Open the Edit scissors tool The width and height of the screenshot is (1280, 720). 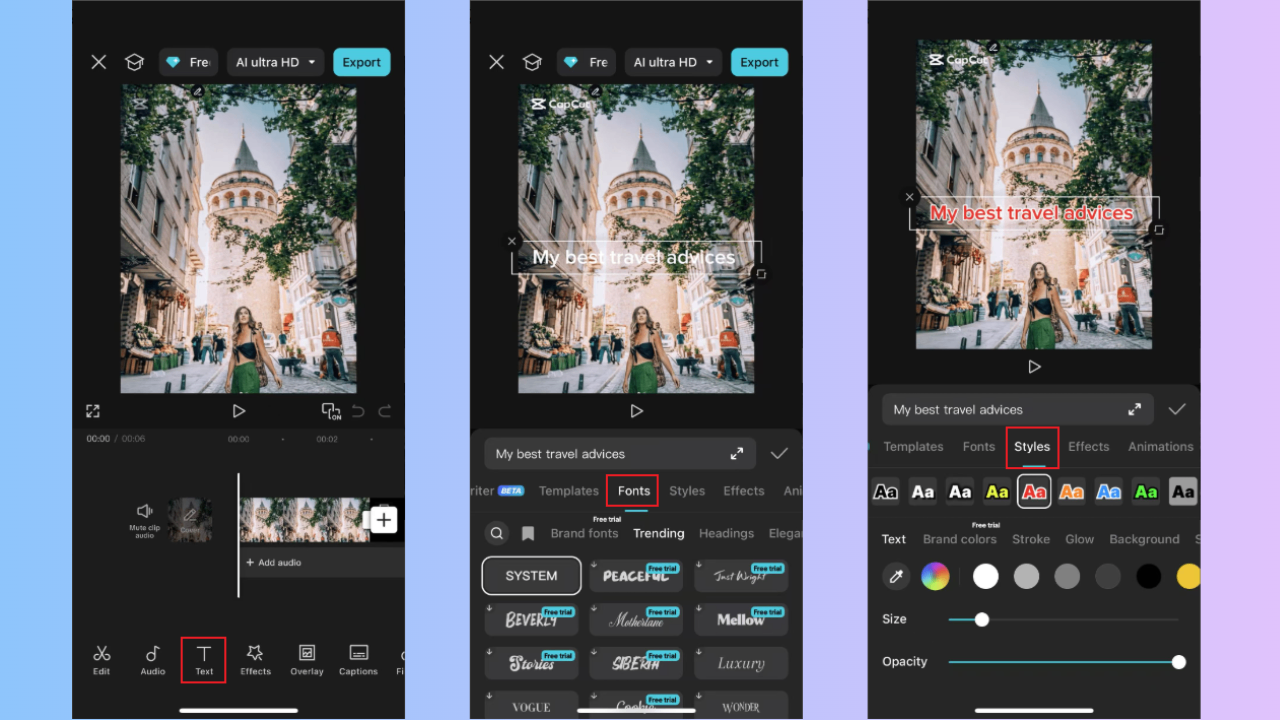point(102,660)
